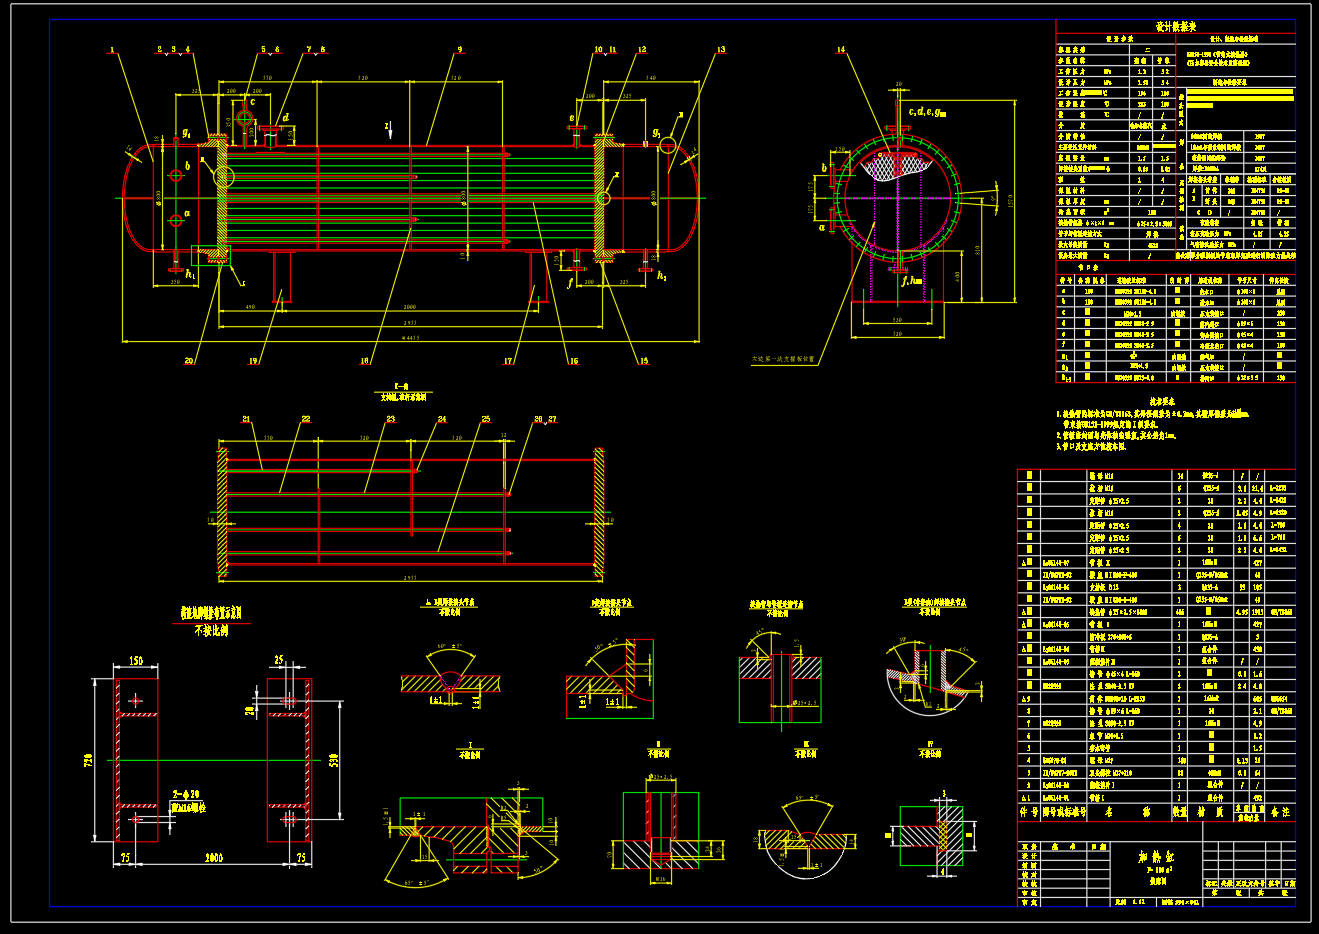Viewport: 1319px width, 934px height.
Task: Click nozzle label d on the shell top
Action: [x=285, y=118]
